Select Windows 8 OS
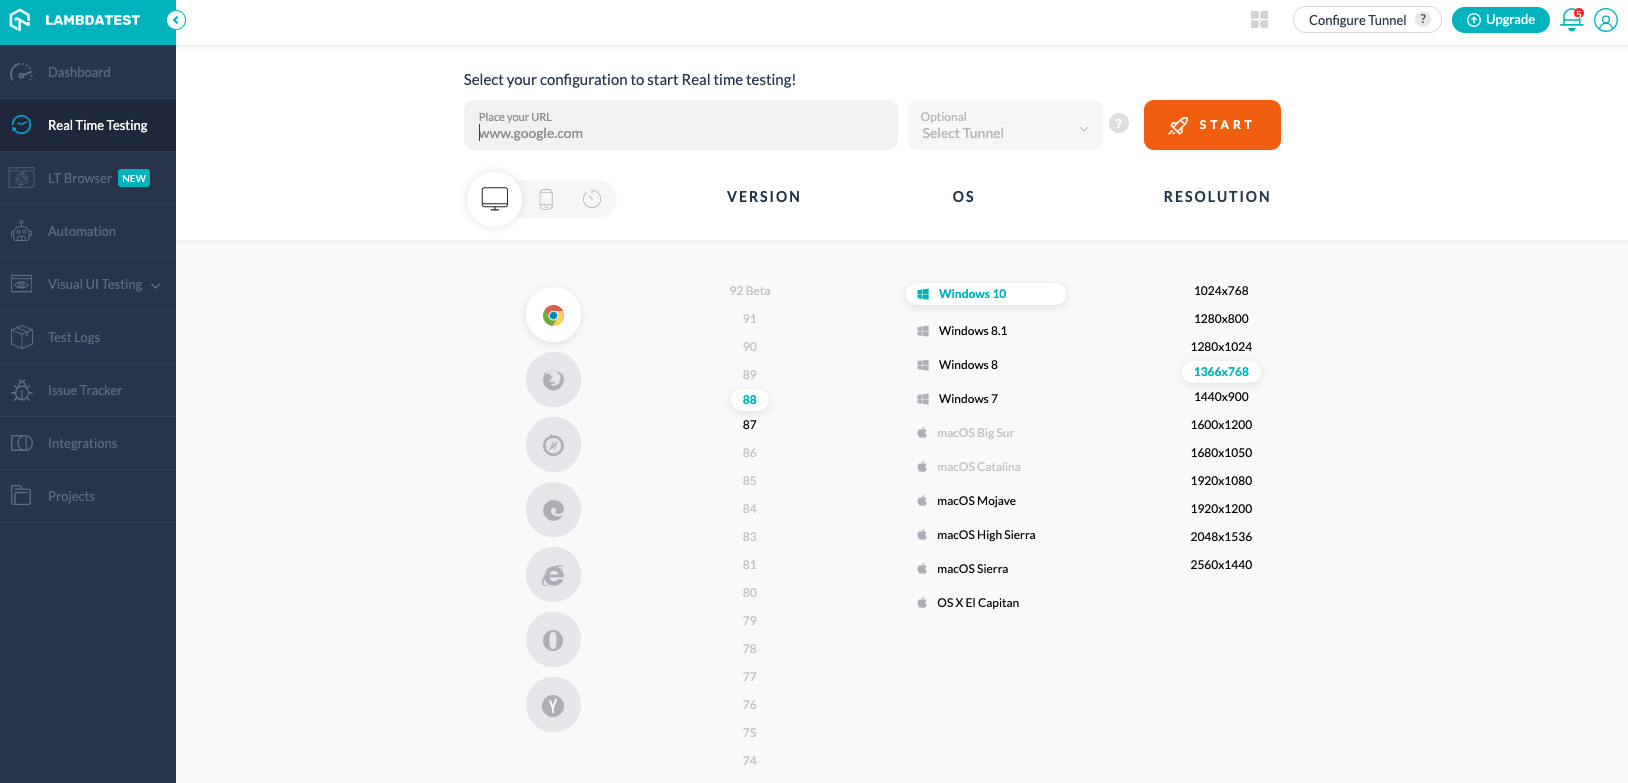Screen dimensions: 1628x783 pos(957,365)
